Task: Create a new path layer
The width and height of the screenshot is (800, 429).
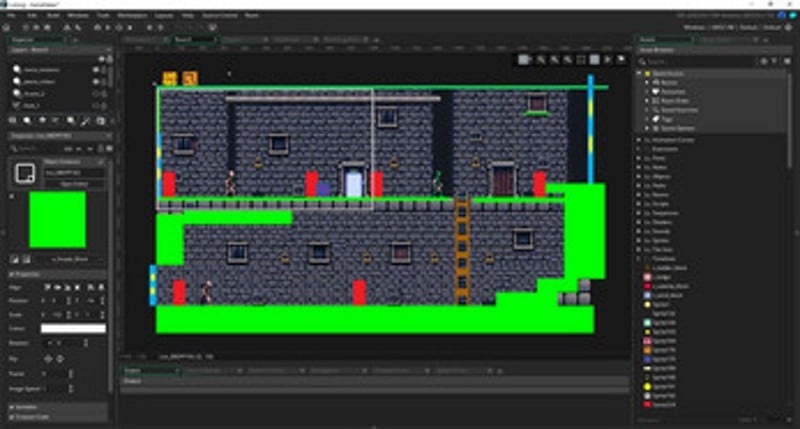Action: (x=56, y=120)
